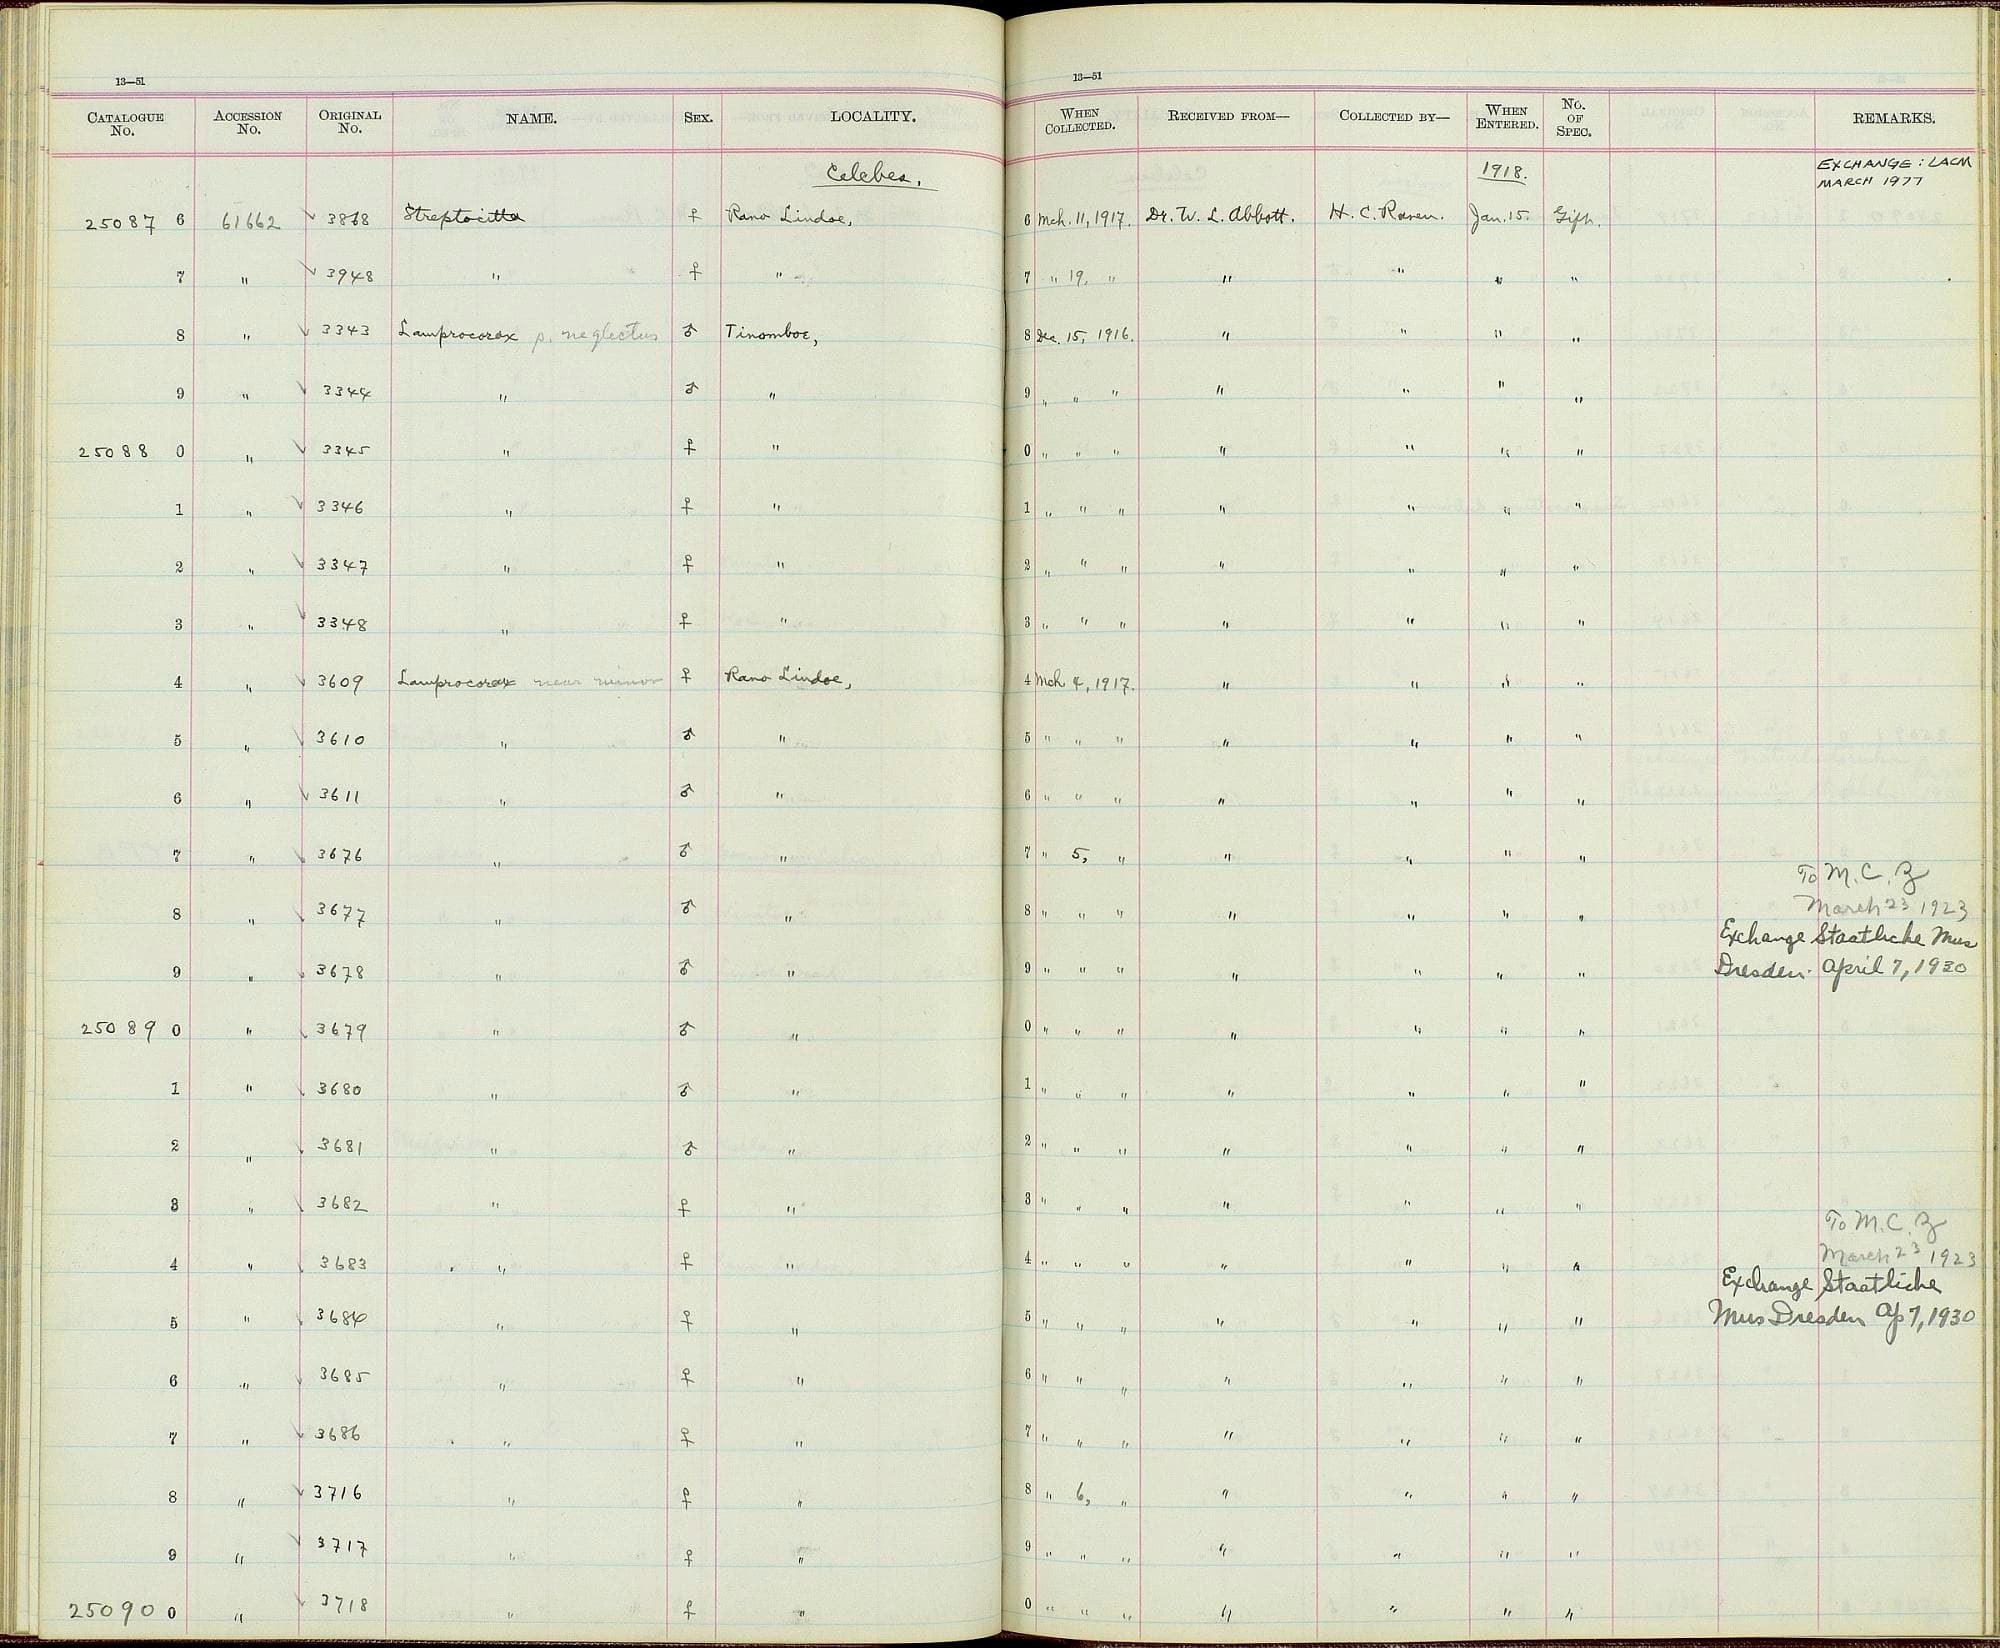Select the "LOCALITY." column header
The width and height of the screenshot is (2000, 1648).
pyautogui.click(x=872, y=116)
